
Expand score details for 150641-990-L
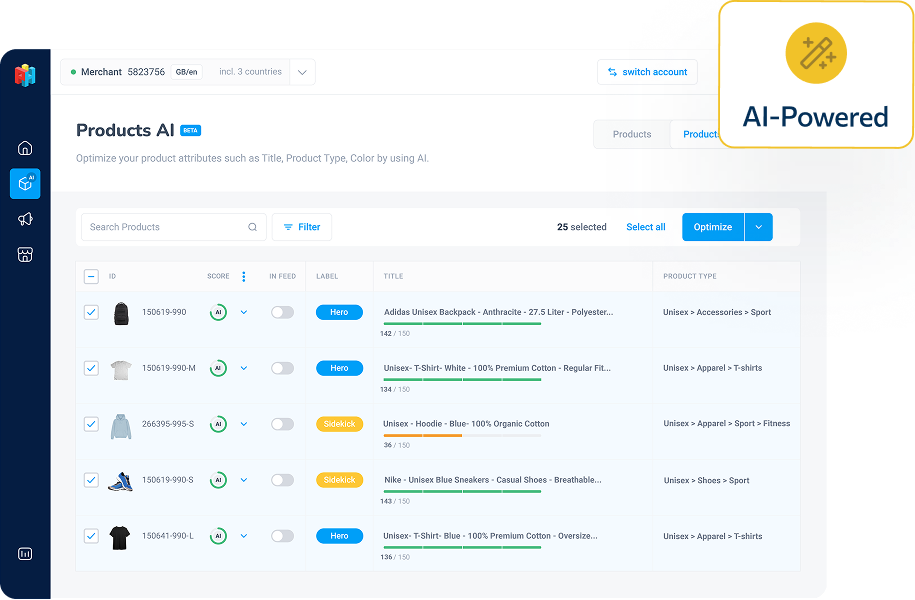coord(244,536)
